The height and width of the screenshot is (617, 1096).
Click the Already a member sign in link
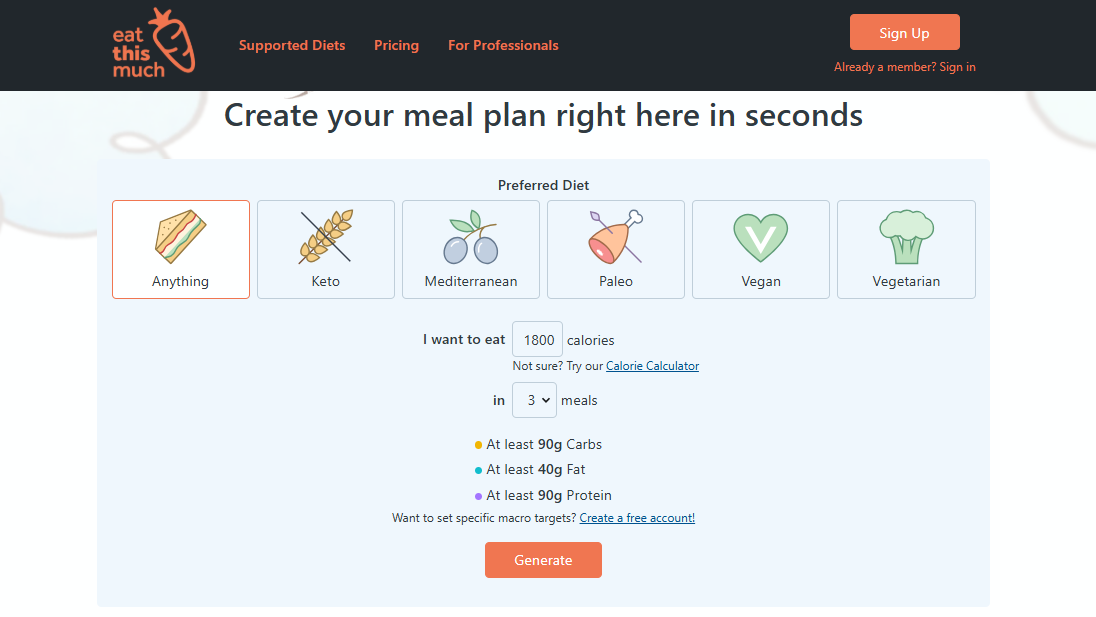point(905,67)
